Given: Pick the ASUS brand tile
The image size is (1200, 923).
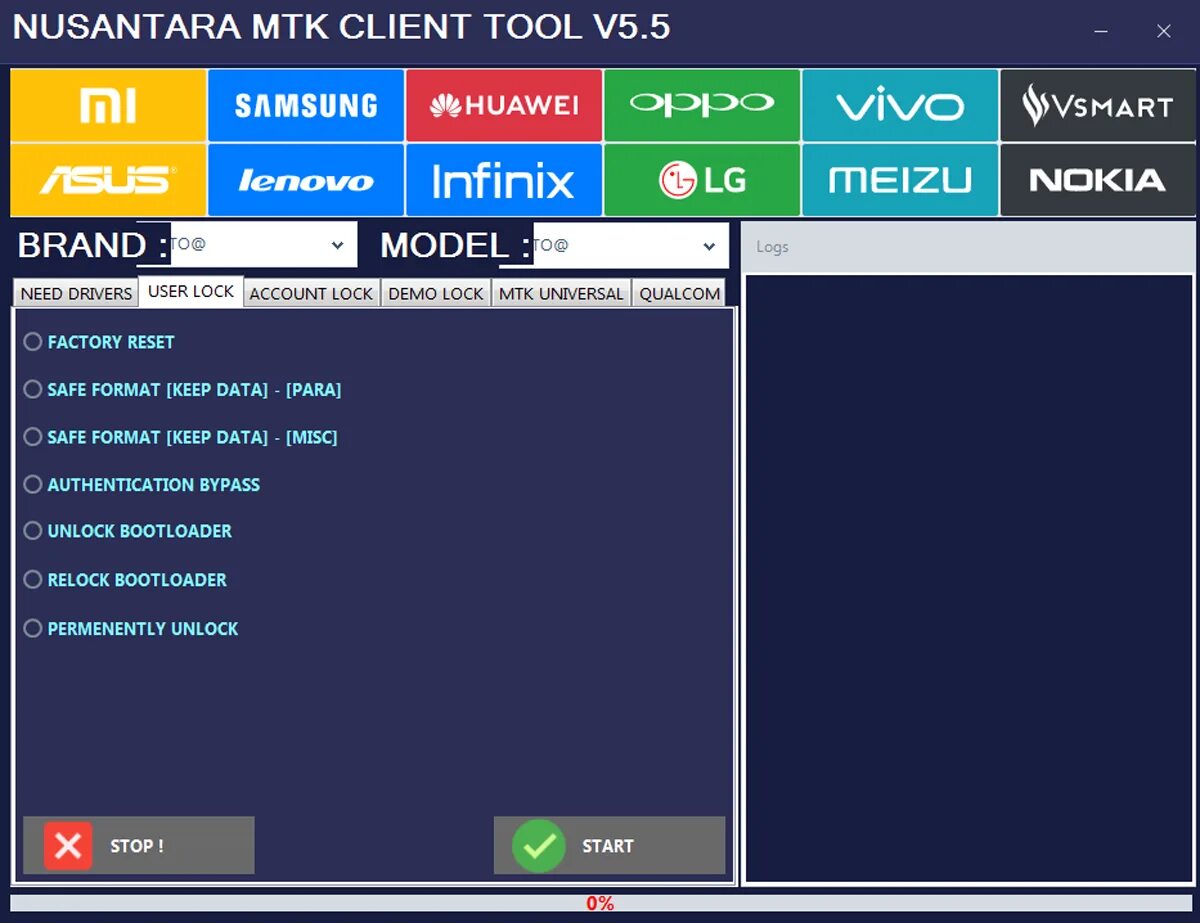Looking at the screenshot, I should pyautogui.click(x=108, y=180).
